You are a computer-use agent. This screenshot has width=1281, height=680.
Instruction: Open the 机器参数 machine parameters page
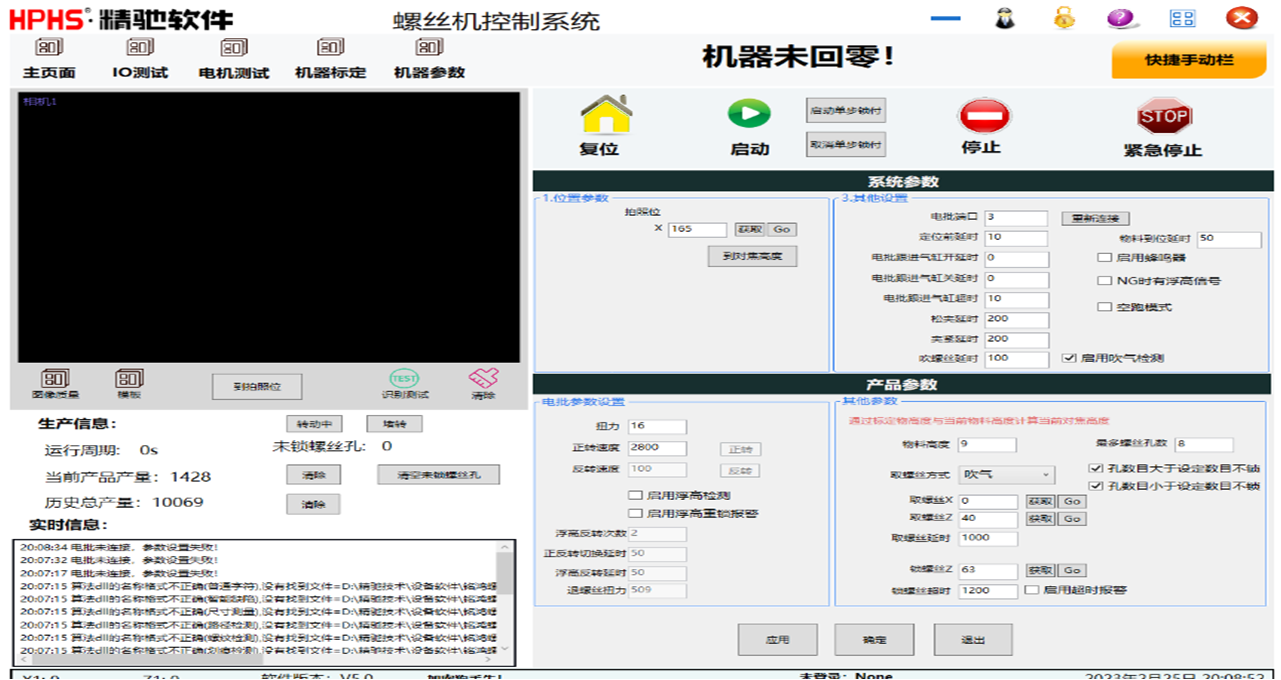point(429,48)
